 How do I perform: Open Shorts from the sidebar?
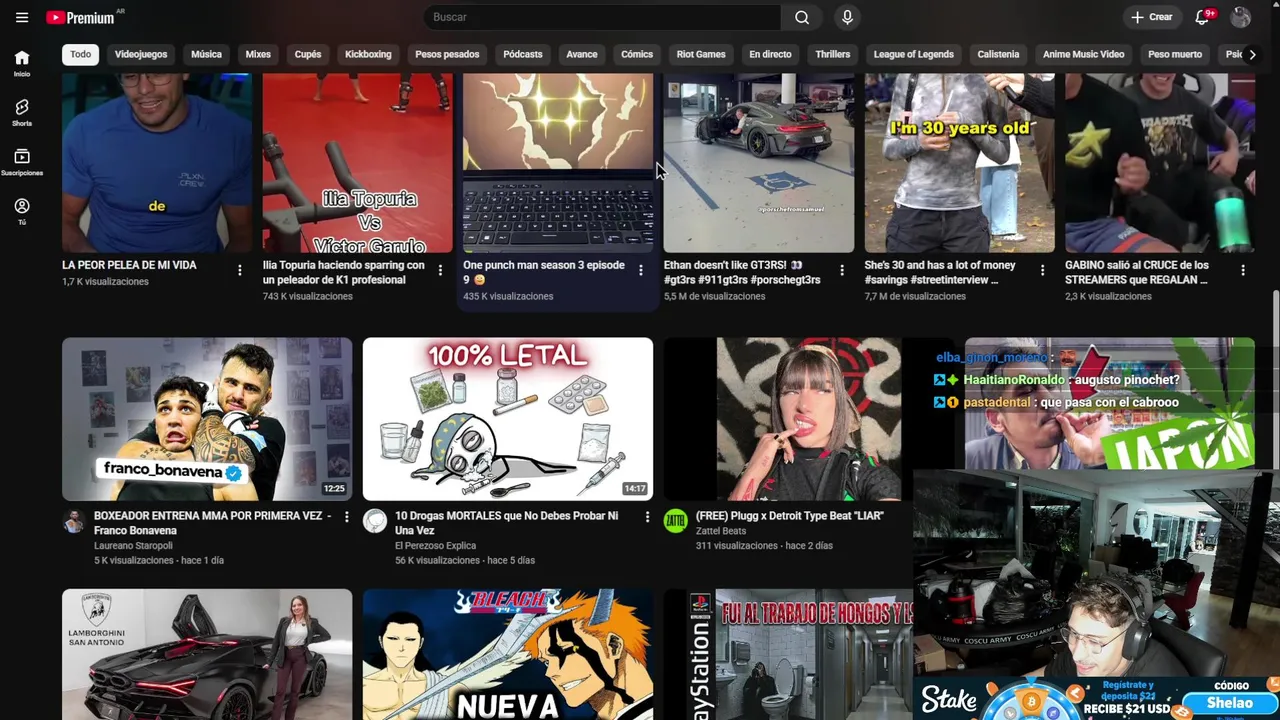(x=22, y=112)
